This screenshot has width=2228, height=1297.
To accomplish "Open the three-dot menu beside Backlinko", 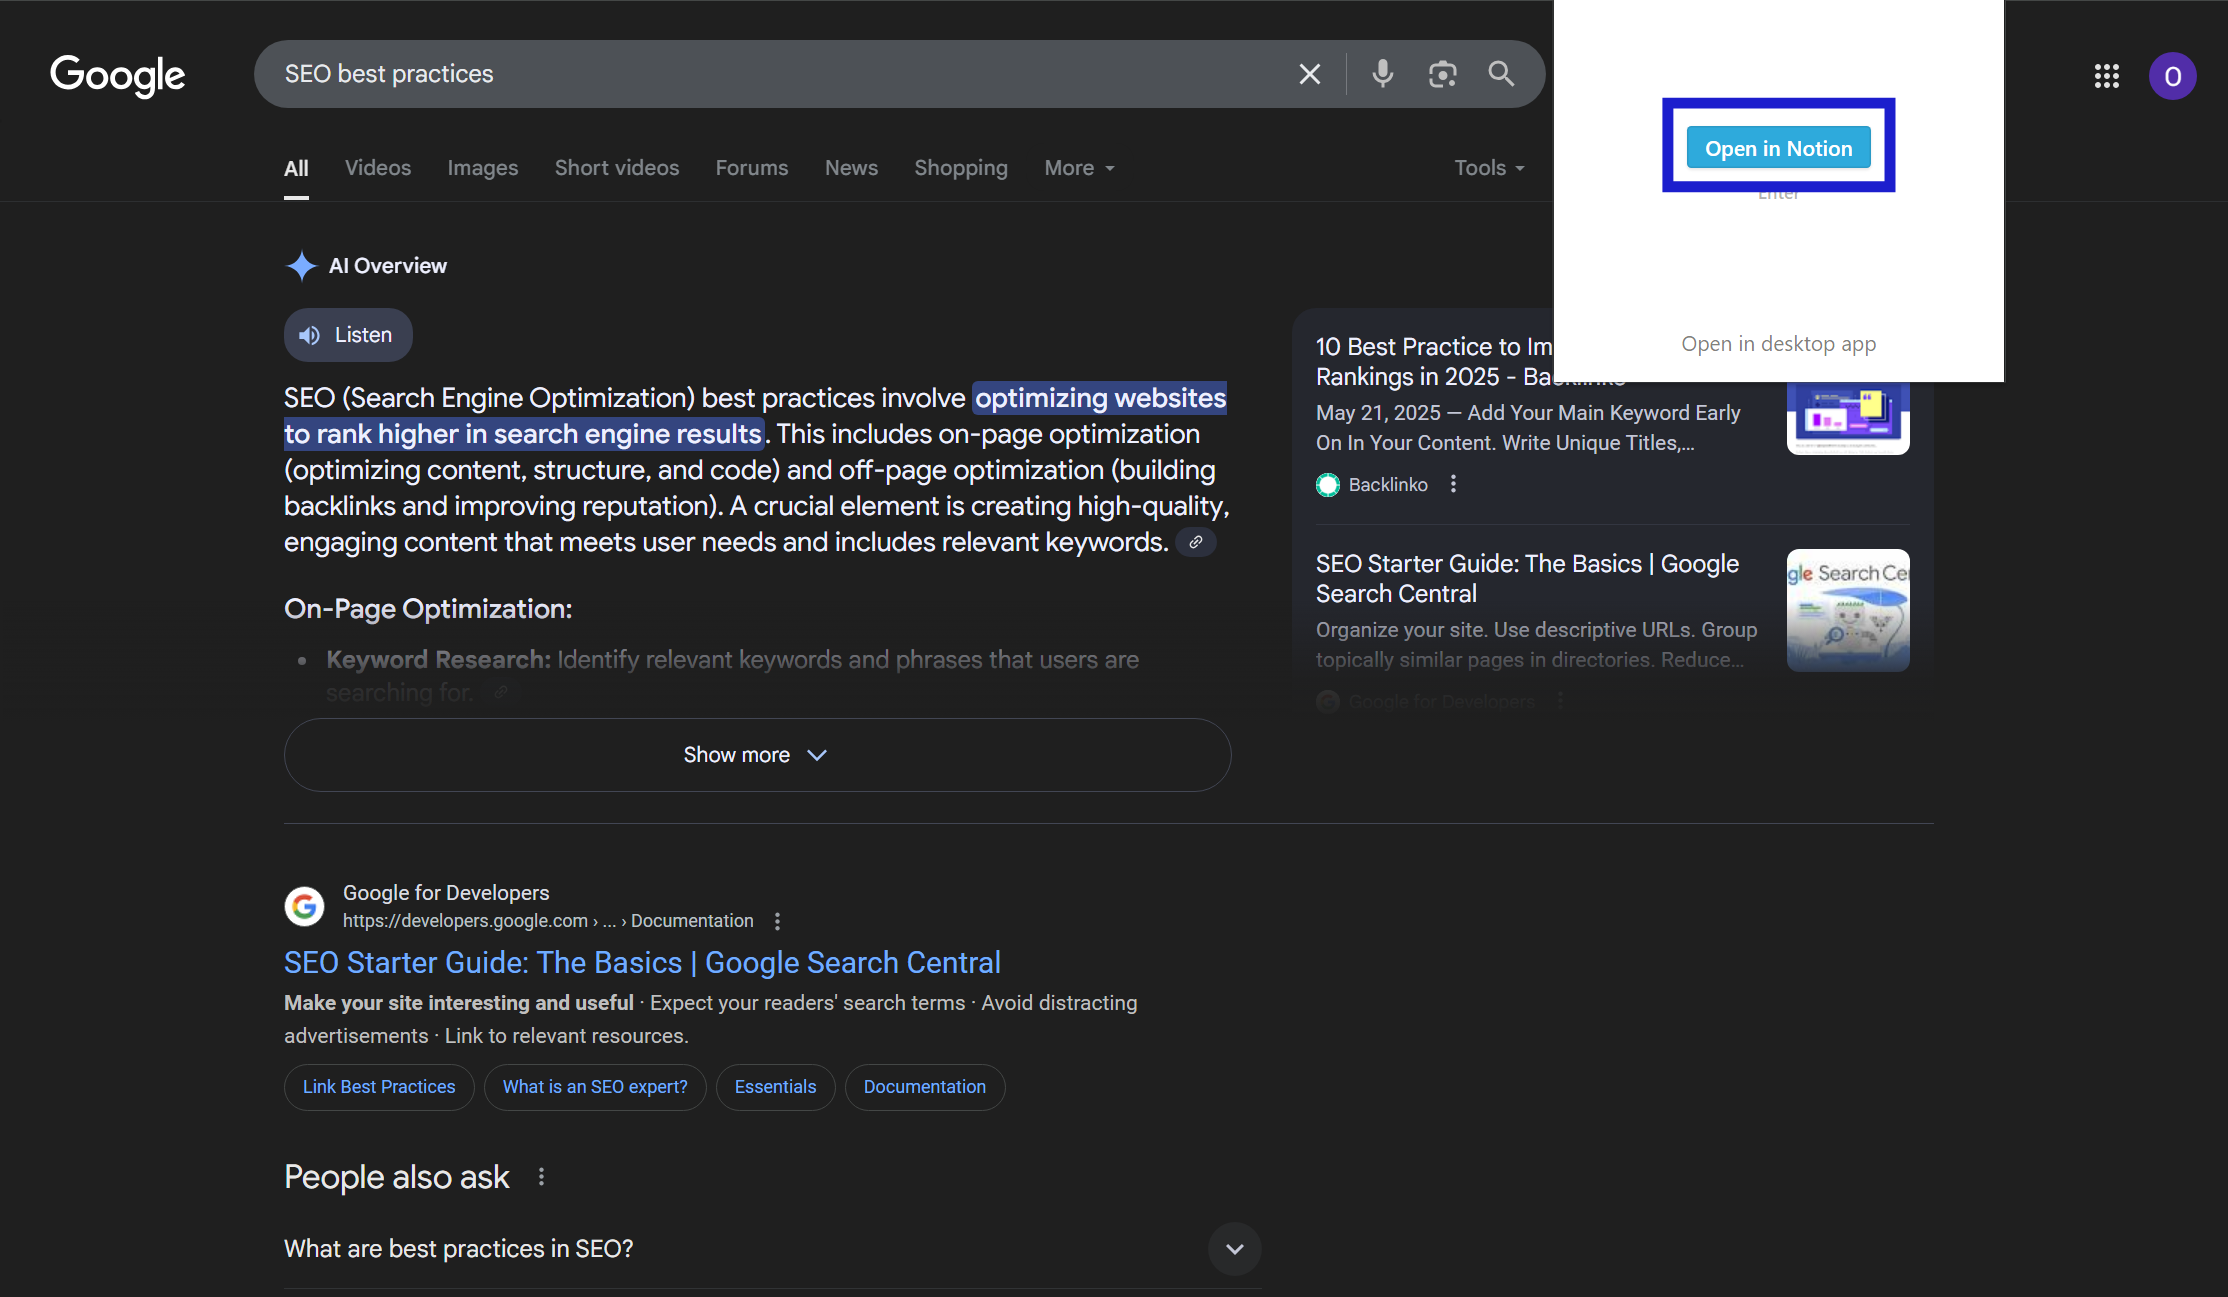I will [1452, 484].
